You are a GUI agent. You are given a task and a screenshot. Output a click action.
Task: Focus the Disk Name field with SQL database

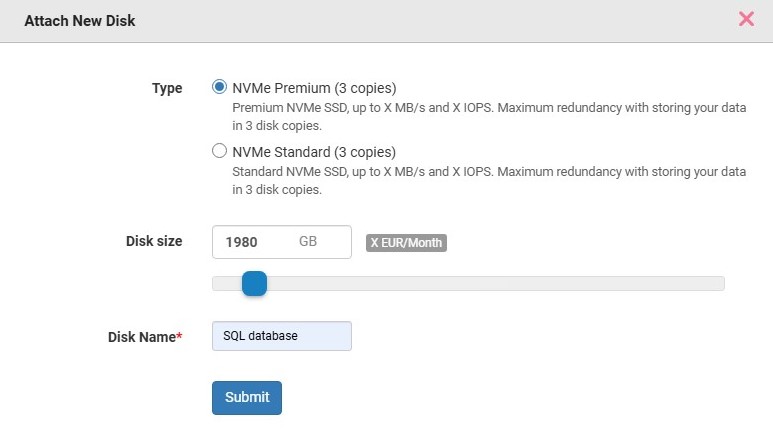pos(281,336)
